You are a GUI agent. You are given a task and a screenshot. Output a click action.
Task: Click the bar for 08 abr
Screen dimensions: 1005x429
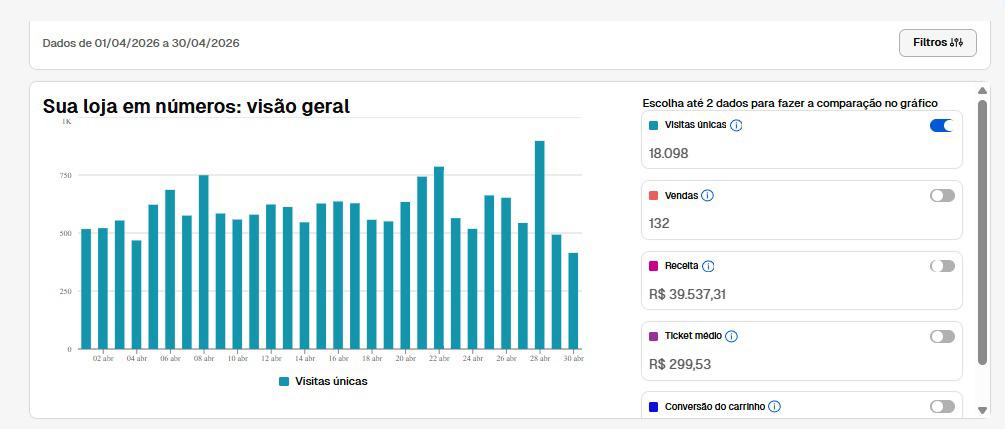(x=204, y=262)
